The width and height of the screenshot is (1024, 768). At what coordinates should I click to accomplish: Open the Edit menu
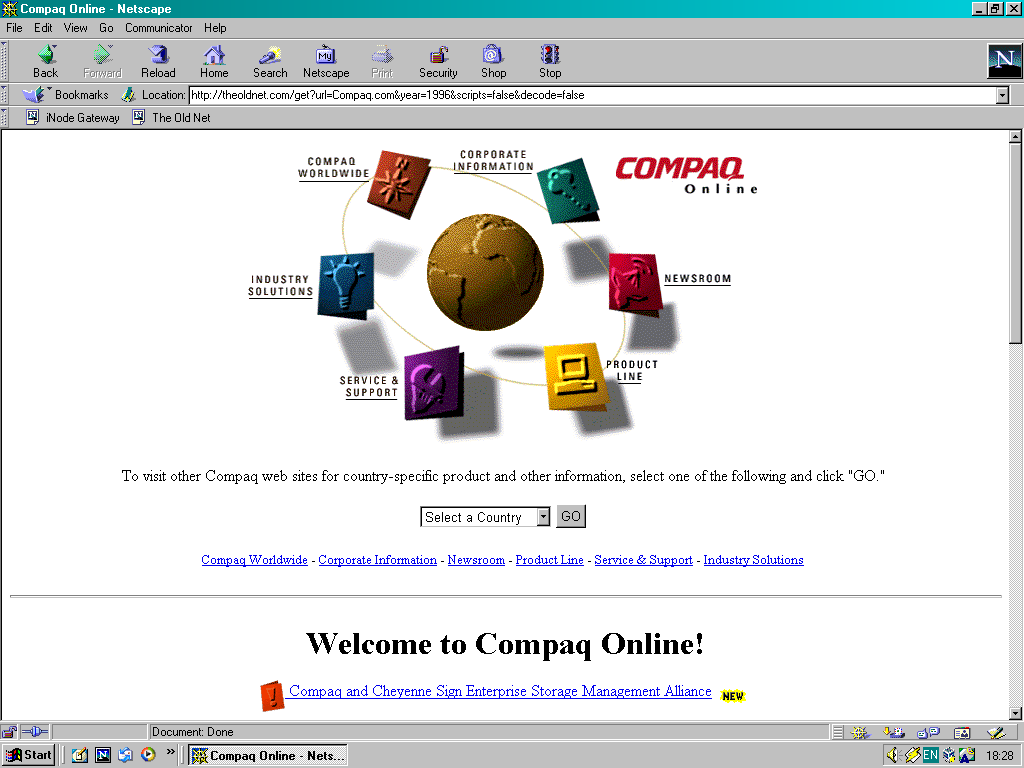(43, 28)
